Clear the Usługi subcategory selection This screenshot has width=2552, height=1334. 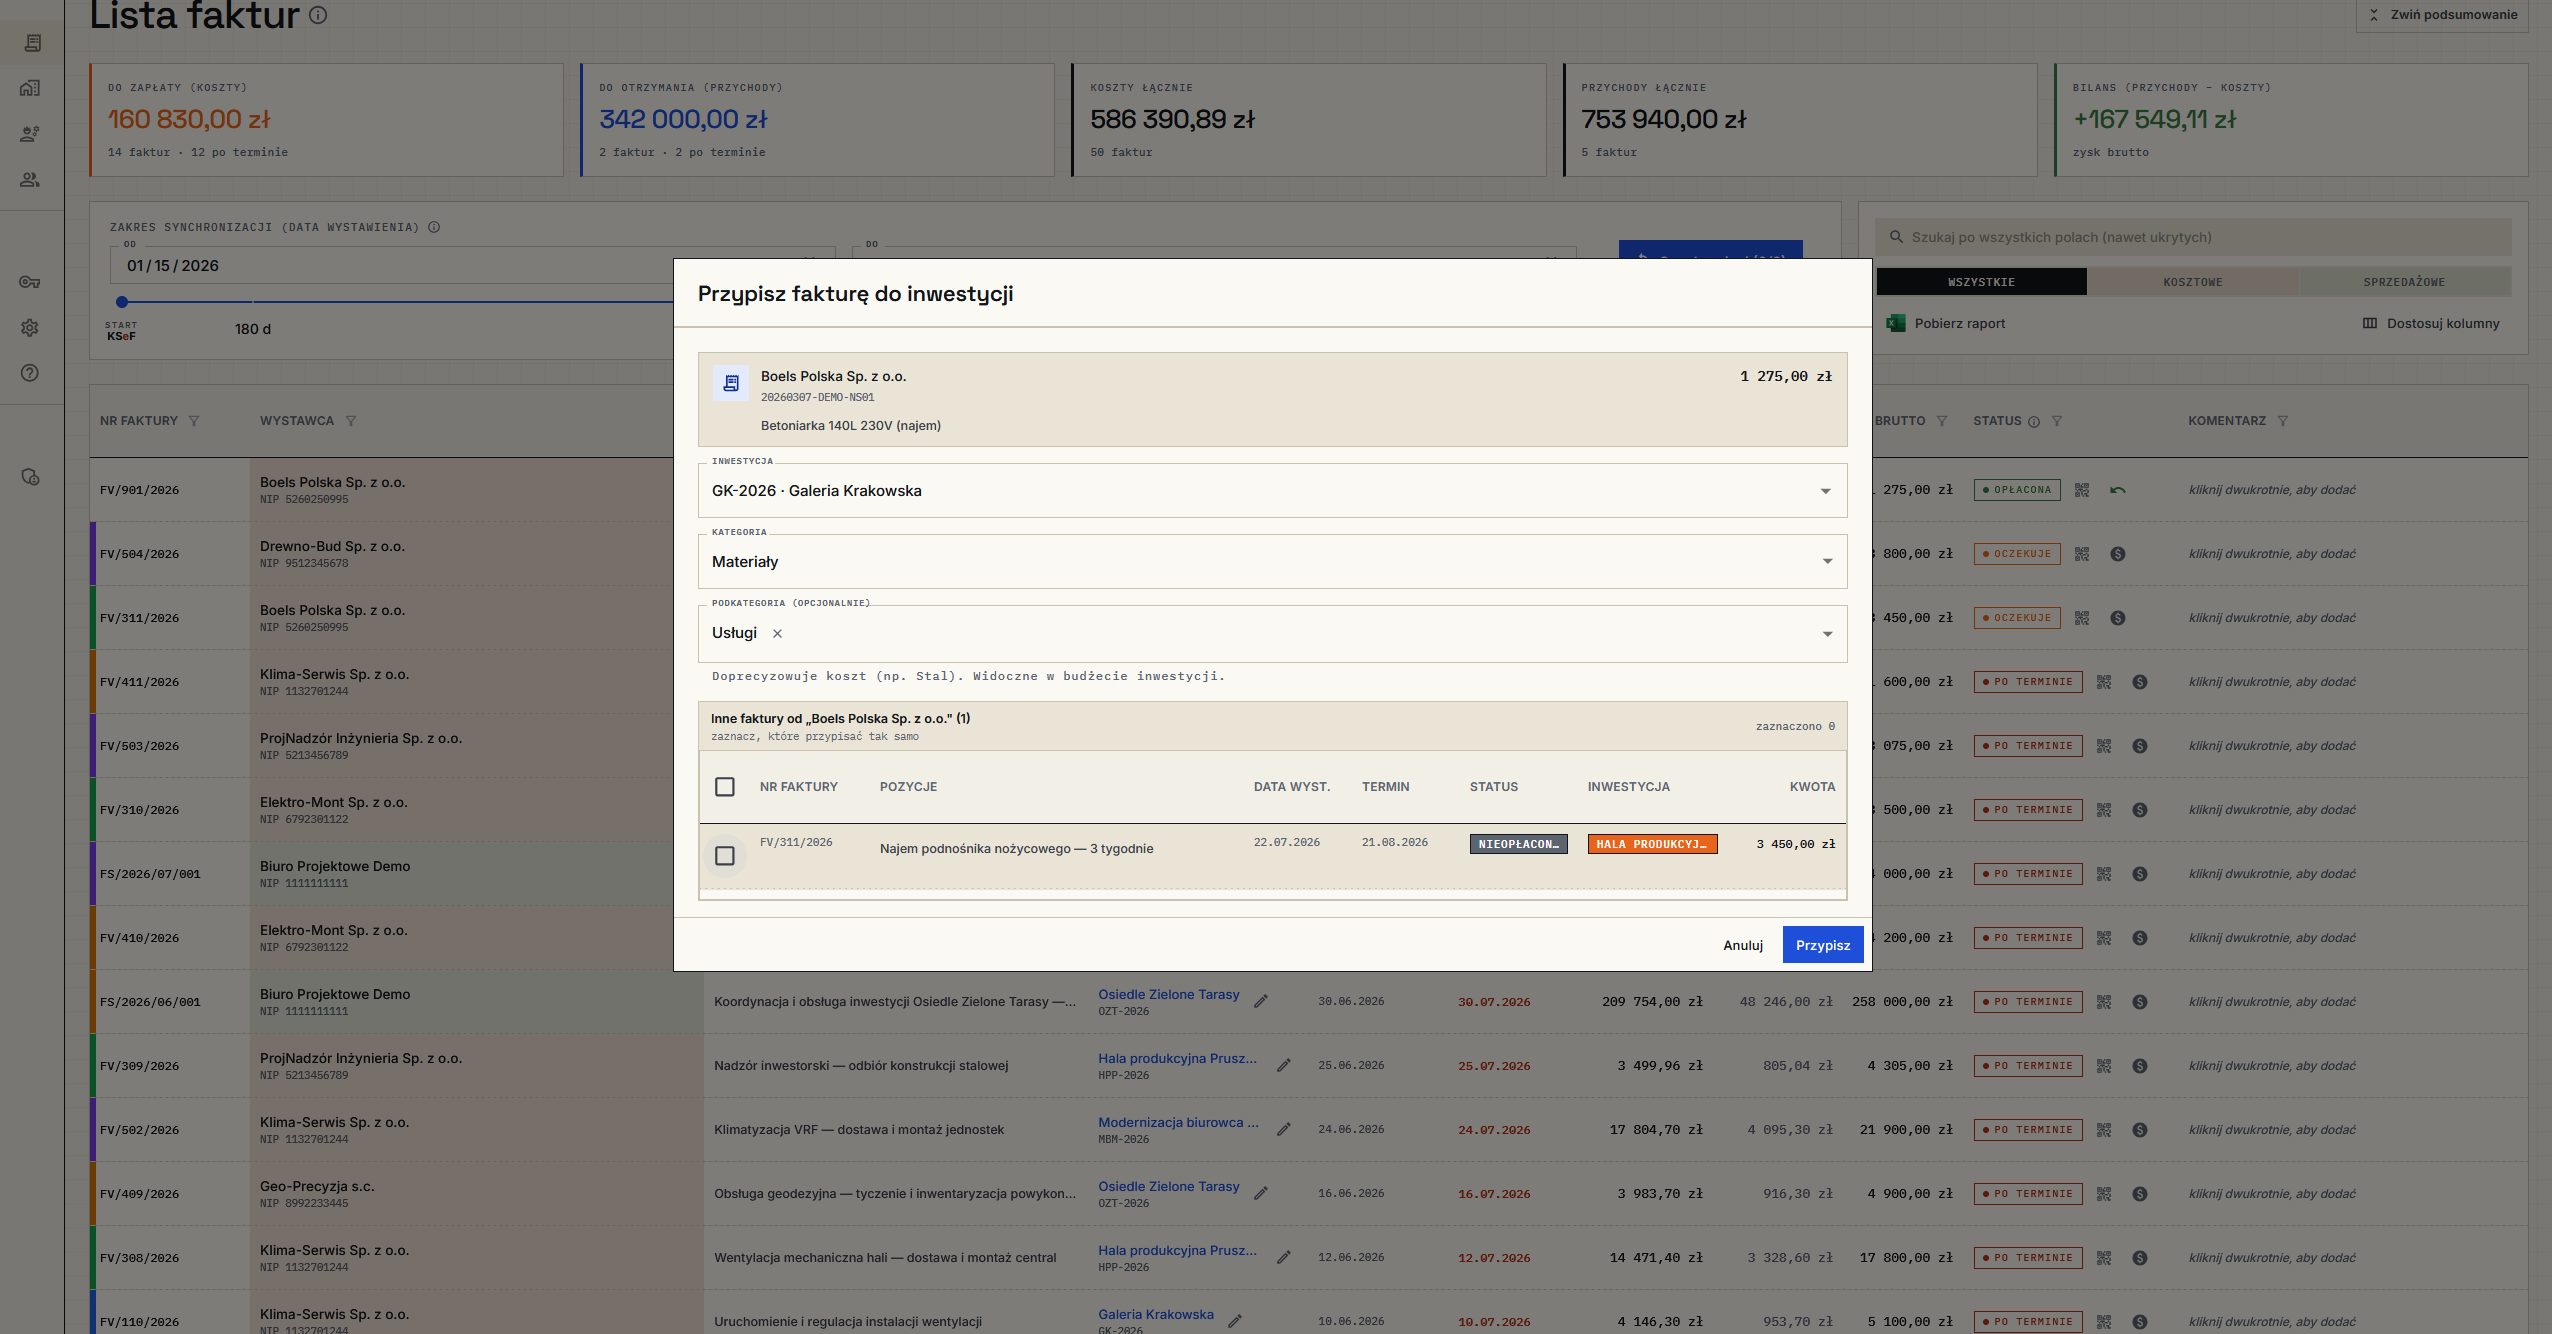tap(777, 634)
